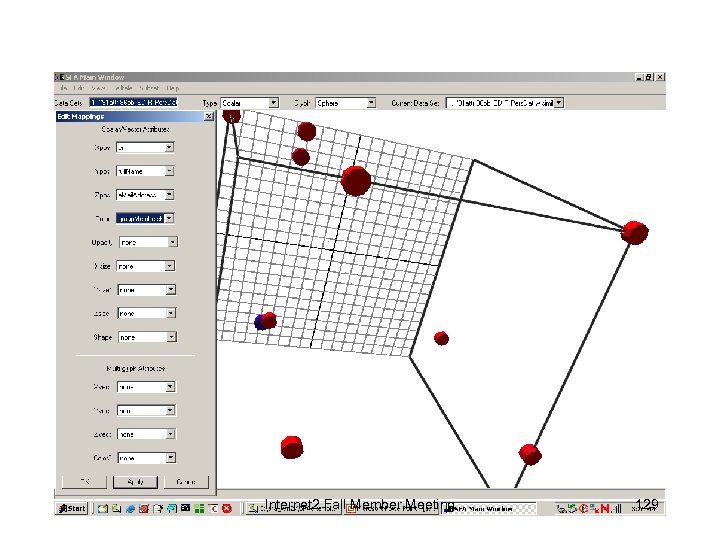Open the Xsize dropdown
Screen dimensions: 720x540
[x=146, y=266]
